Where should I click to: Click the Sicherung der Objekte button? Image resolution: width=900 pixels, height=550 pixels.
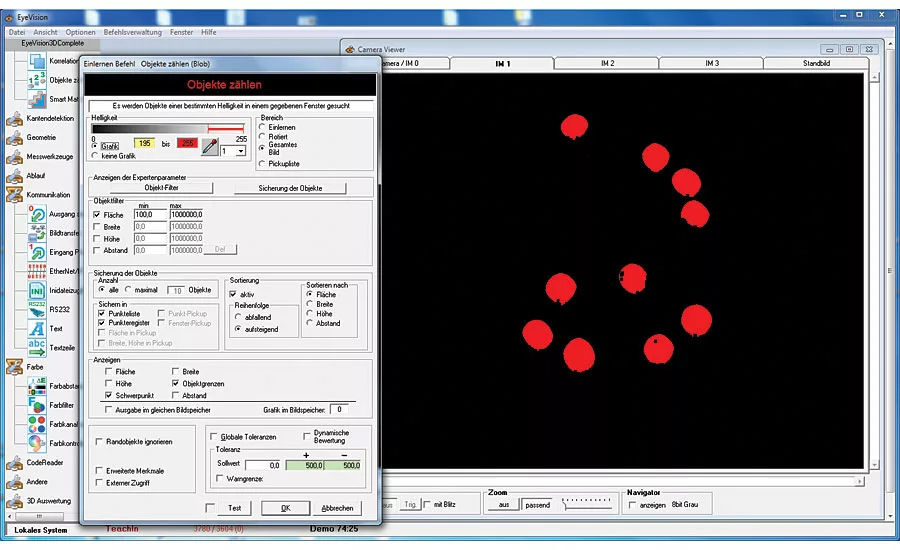tap(290, 188)
